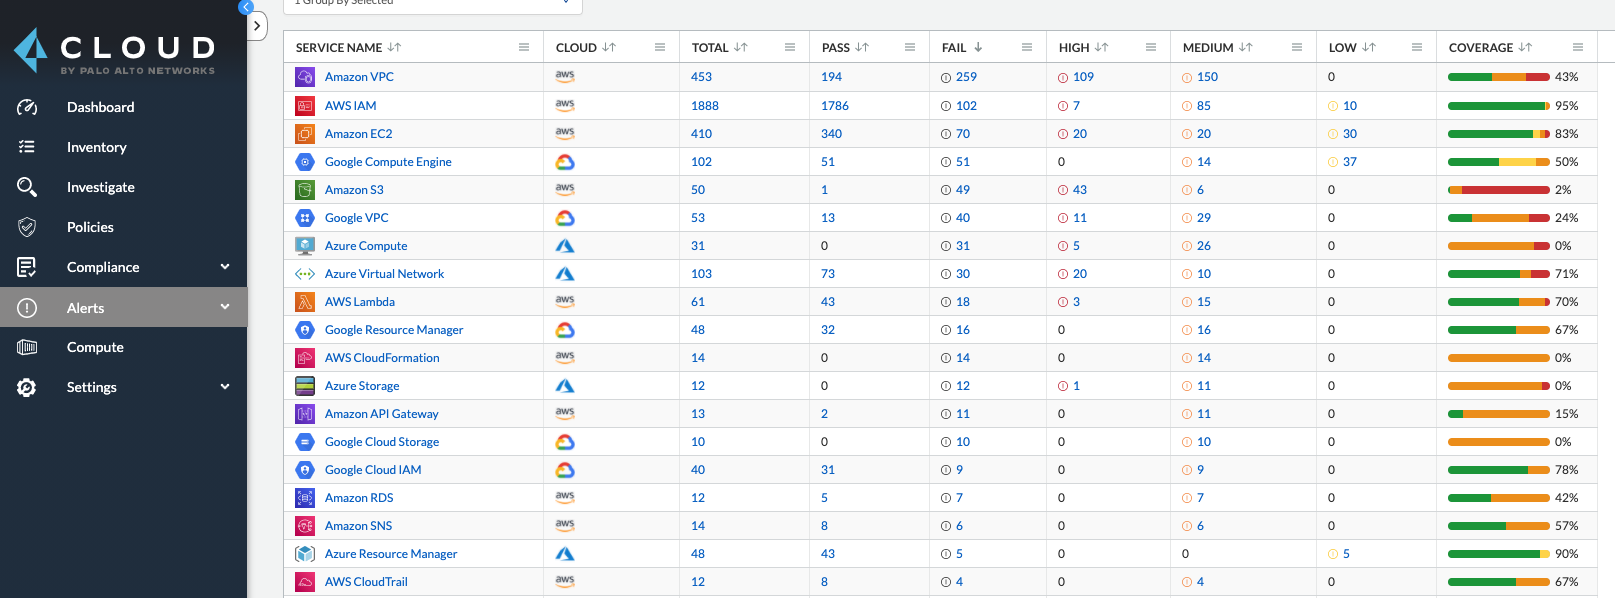Click the Amazon API Gateway icon
1615x598 pixels.
click(305, 413)
